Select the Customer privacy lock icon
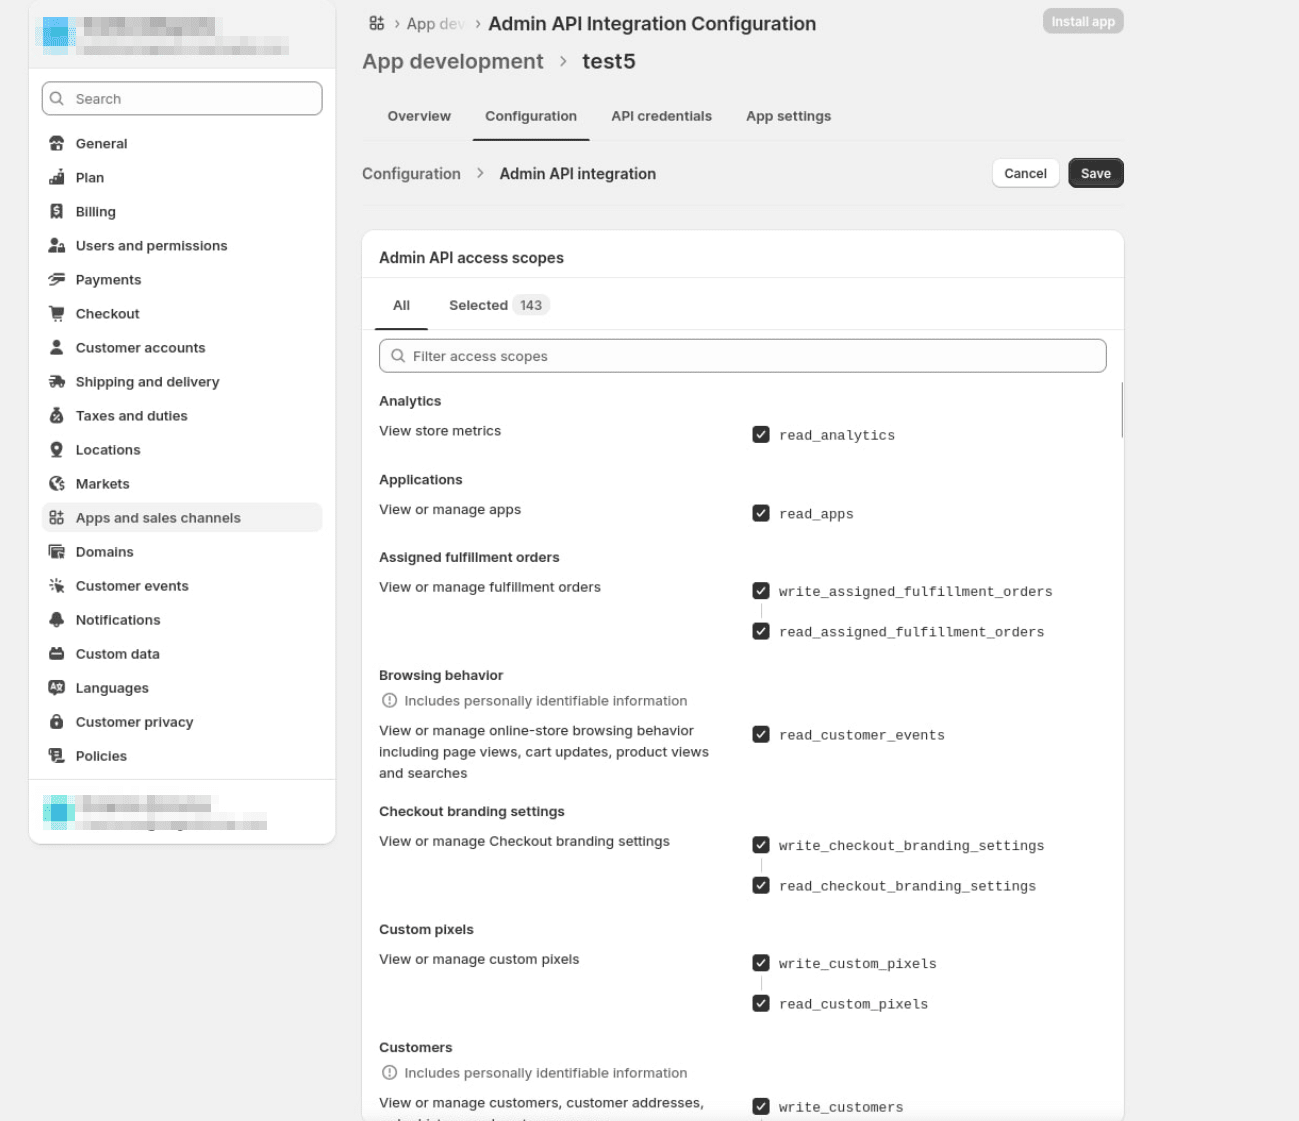The width and height of the screenshot is (1299, 1121). click(57, 721)
